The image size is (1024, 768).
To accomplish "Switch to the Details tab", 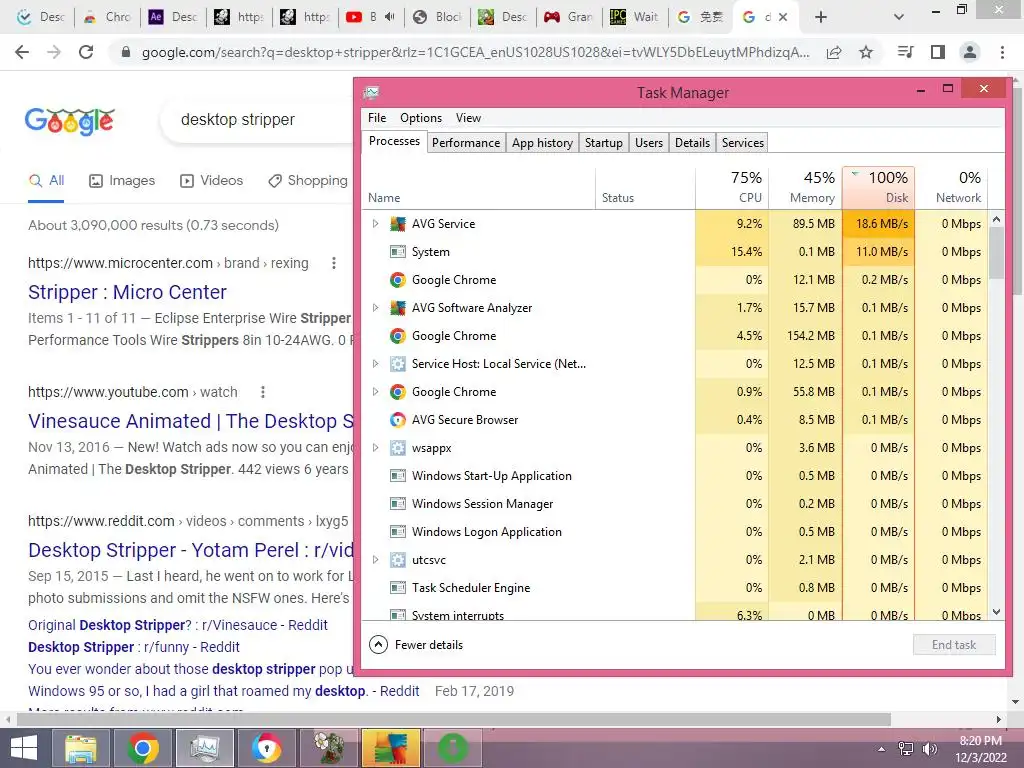I will [692, 143].
